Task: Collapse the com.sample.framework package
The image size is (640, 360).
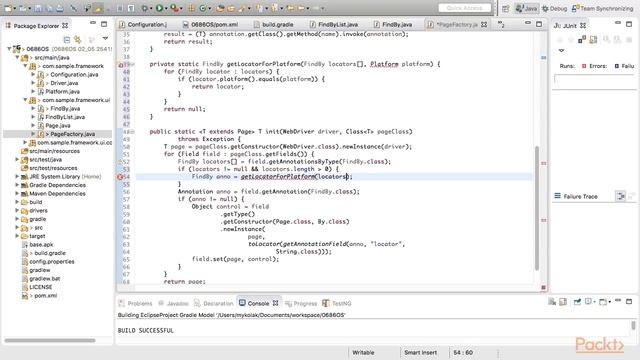Action: [25, 66]
